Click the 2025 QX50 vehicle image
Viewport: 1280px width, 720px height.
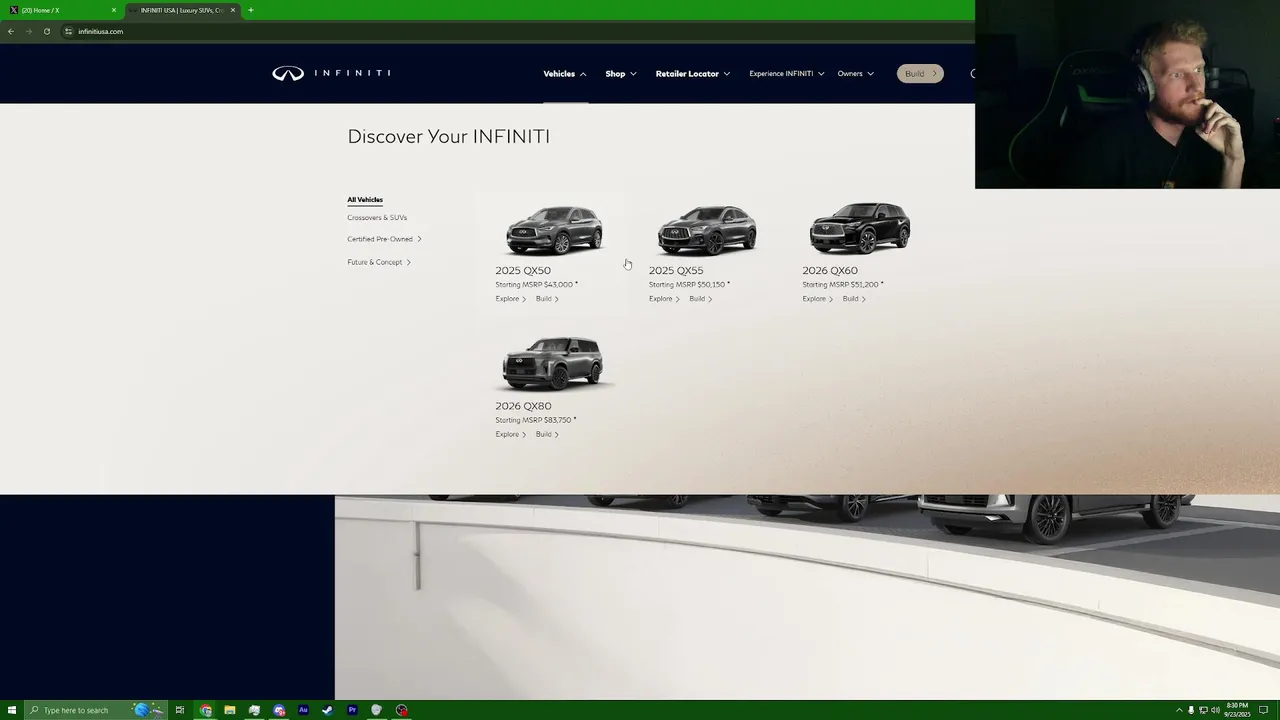(x=554, y=230)
